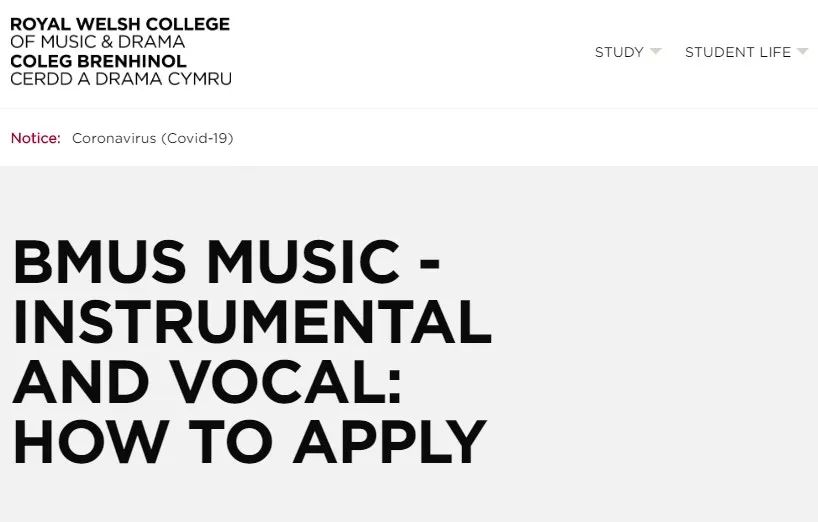Expand the arrow beside STUDENT LIFE
Screen dimensions: 818x522
pos(802,51)
